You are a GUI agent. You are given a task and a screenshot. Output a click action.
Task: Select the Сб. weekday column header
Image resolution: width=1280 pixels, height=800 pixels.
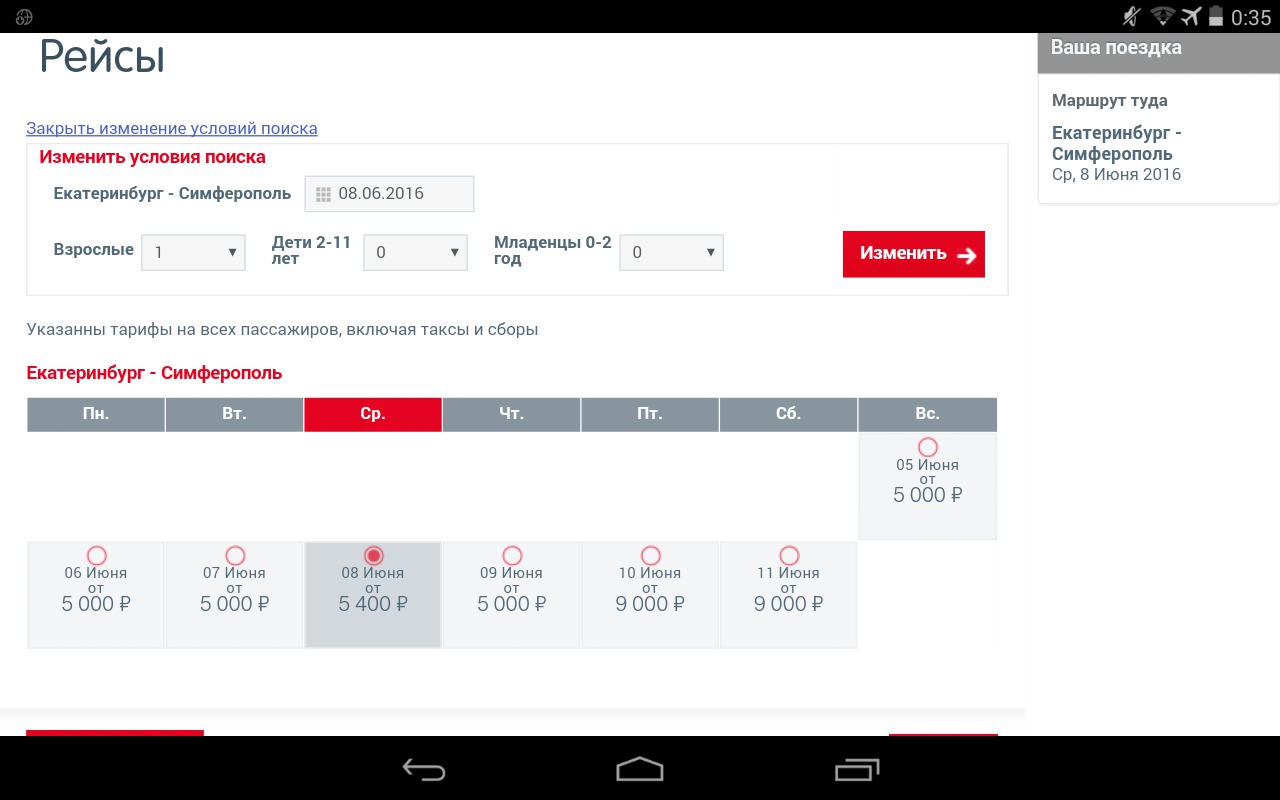[788, 414]
